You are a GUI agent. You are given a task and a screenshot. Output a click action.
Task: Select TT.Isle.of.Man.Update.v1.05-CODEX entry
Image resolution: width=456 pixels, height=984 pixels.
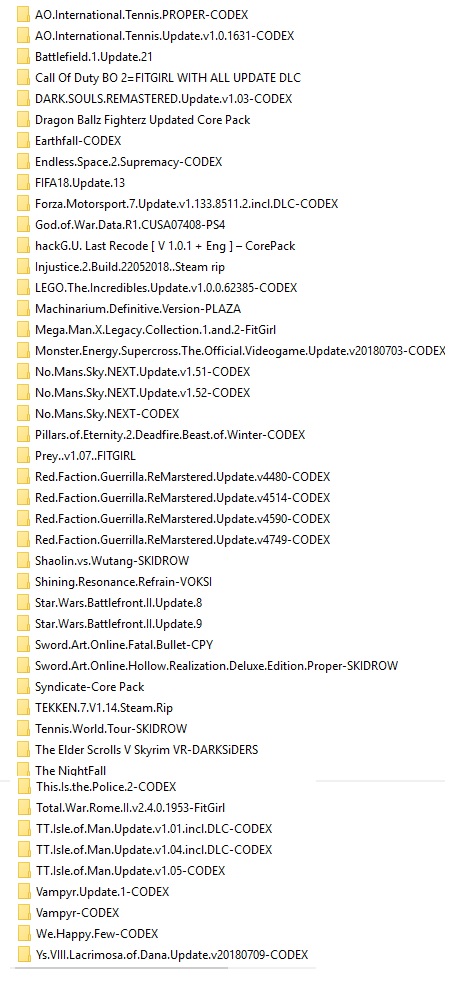coord(130,870)
